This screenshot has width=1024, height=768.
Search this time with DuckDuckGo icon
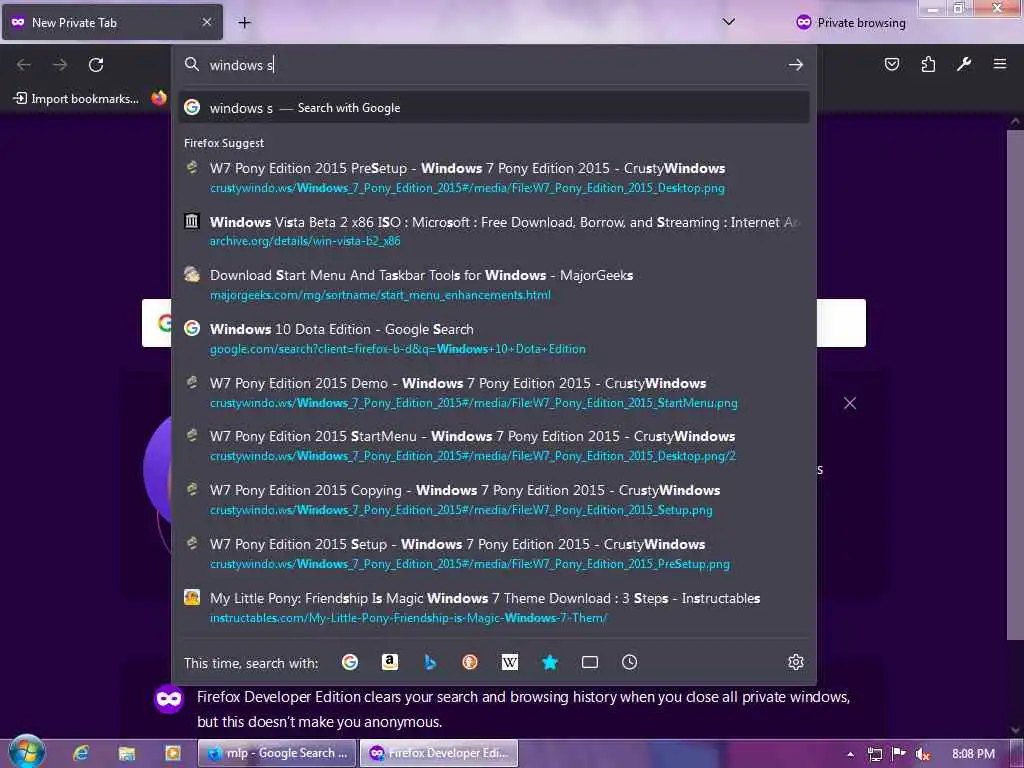click(x=470, y=662)
